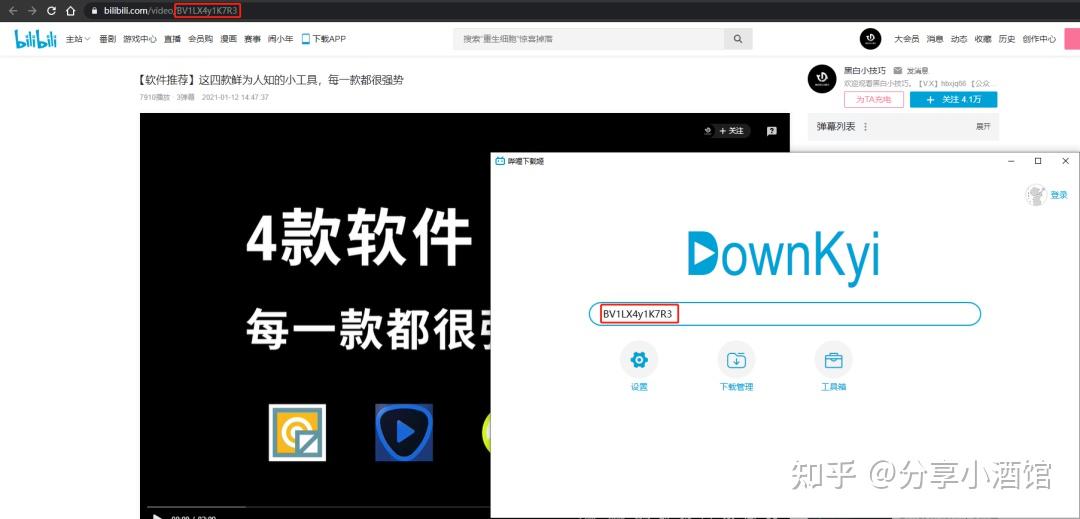Go to browser home page icon

(x=70, y=11)
